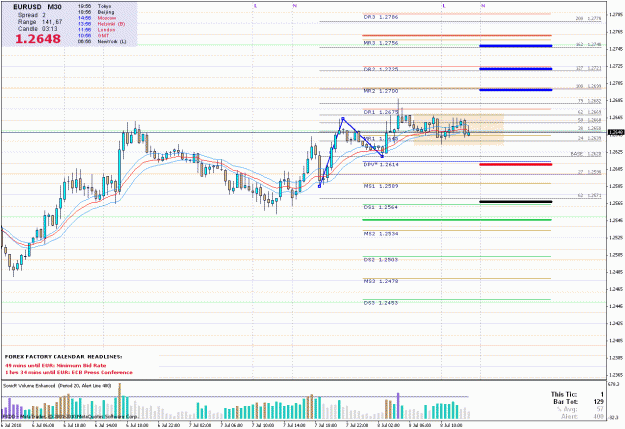The height and width of the screenshot is (429, 625).
Task: Click the DR1 1.2675 pivot label
Action: click(x=381, y=112)
